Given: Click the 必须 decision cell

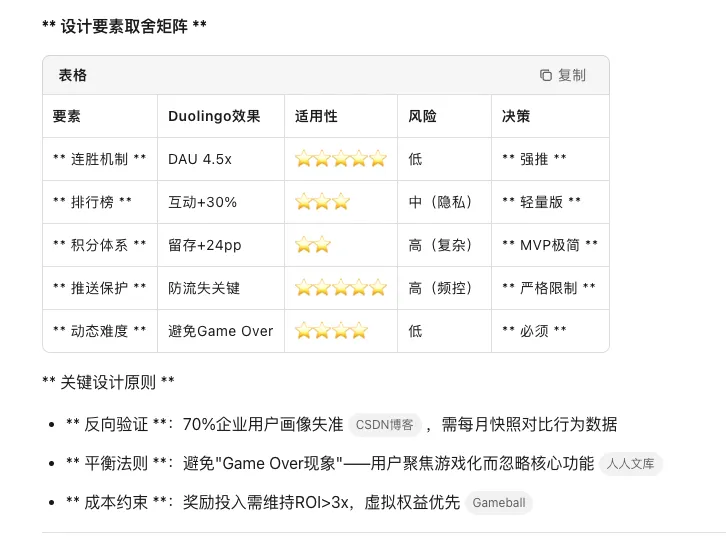Looking at the screenshot, I should (551, 331).
